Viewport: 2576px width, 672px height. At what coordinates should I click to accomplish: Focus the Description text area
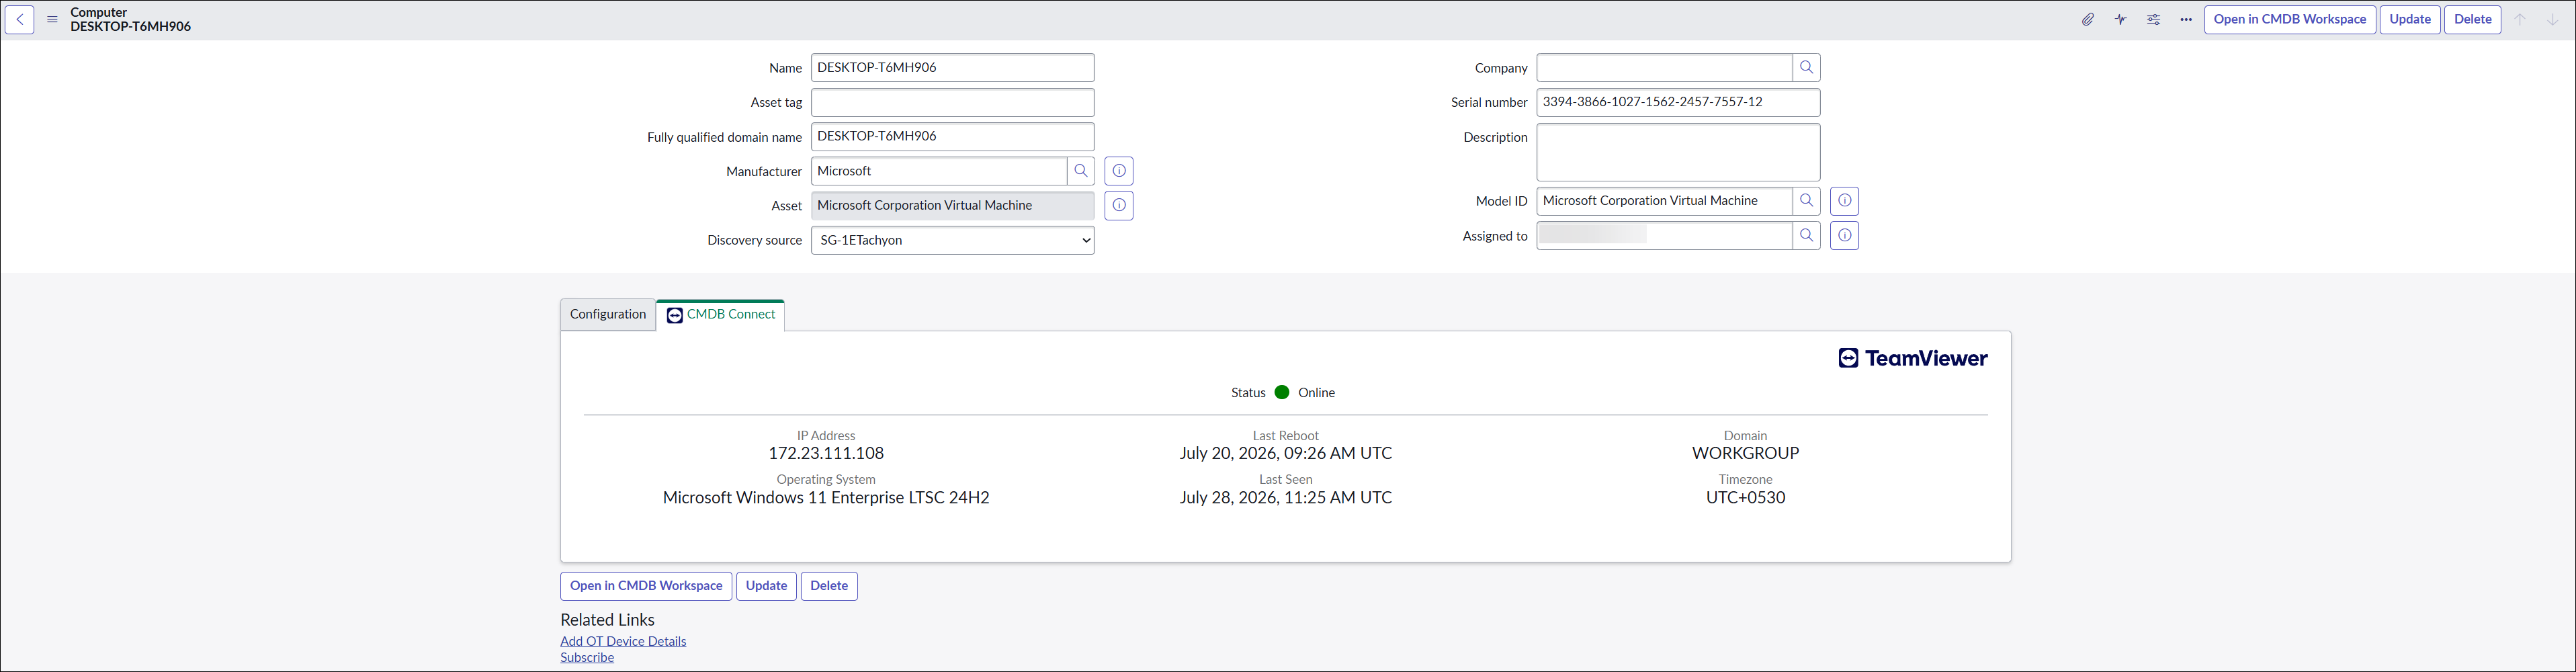pyautogui.click(x=1678, y=152)
